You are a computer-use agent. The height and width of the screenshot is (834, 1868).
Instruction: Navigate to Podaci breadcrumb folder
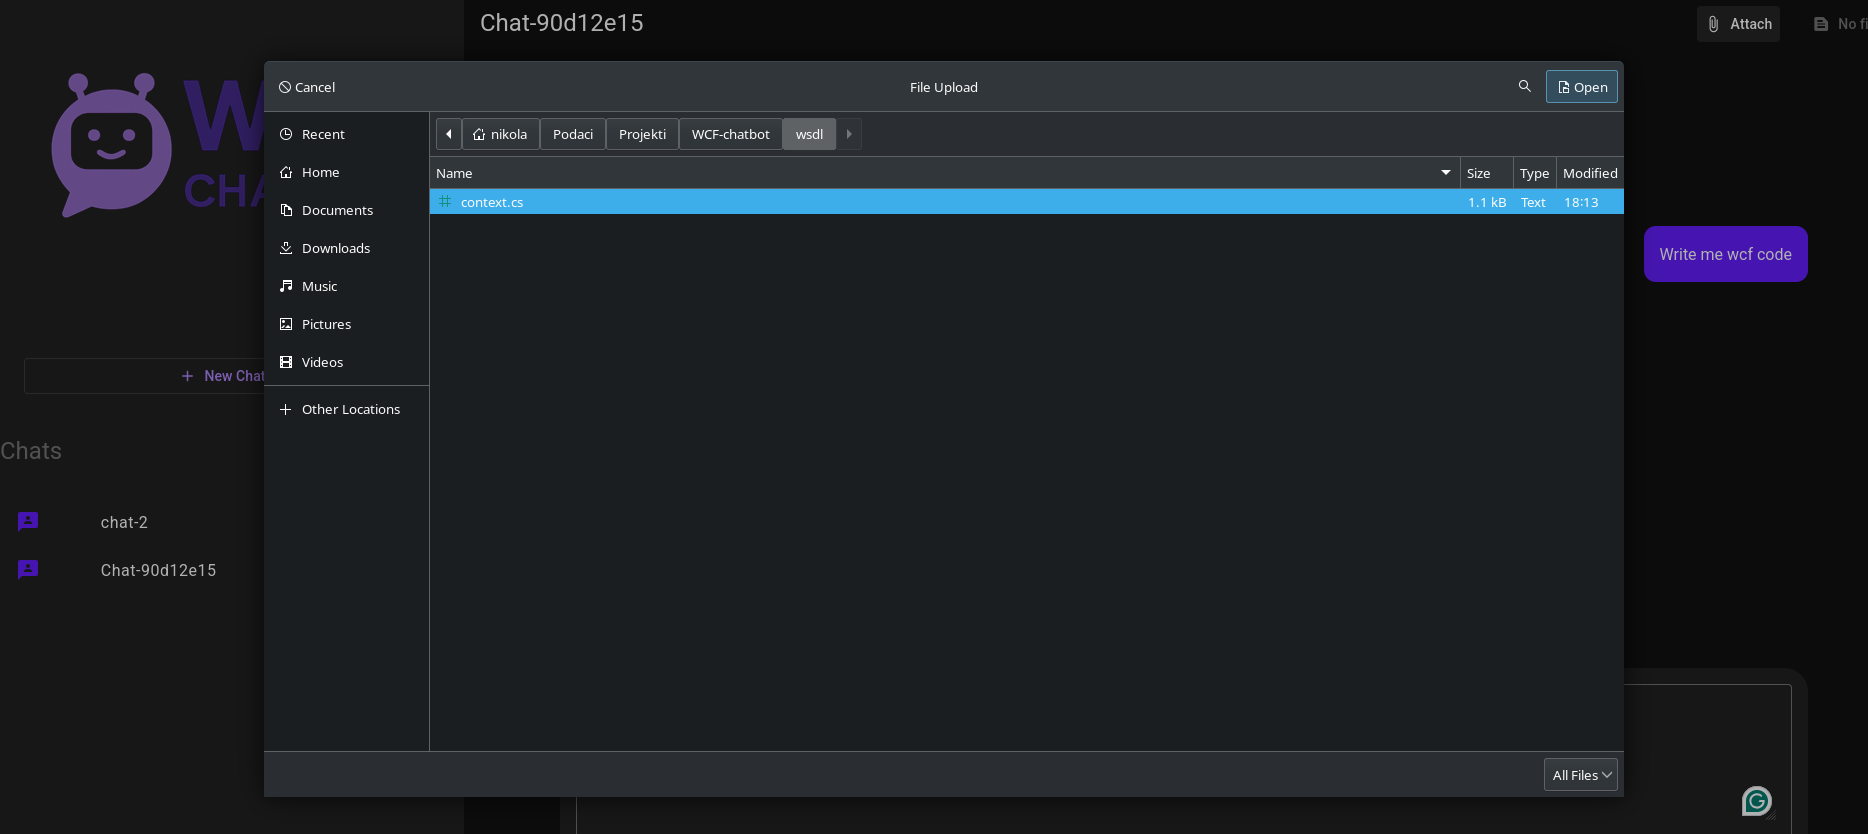coord(573,134)
